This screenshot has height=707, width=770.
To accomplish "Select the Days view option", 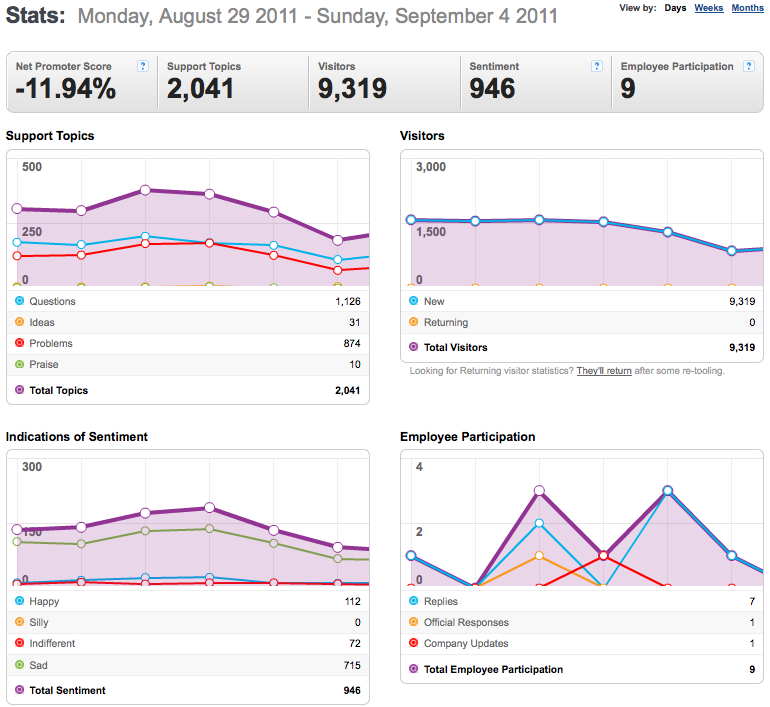I will click(x=675, y=8).
